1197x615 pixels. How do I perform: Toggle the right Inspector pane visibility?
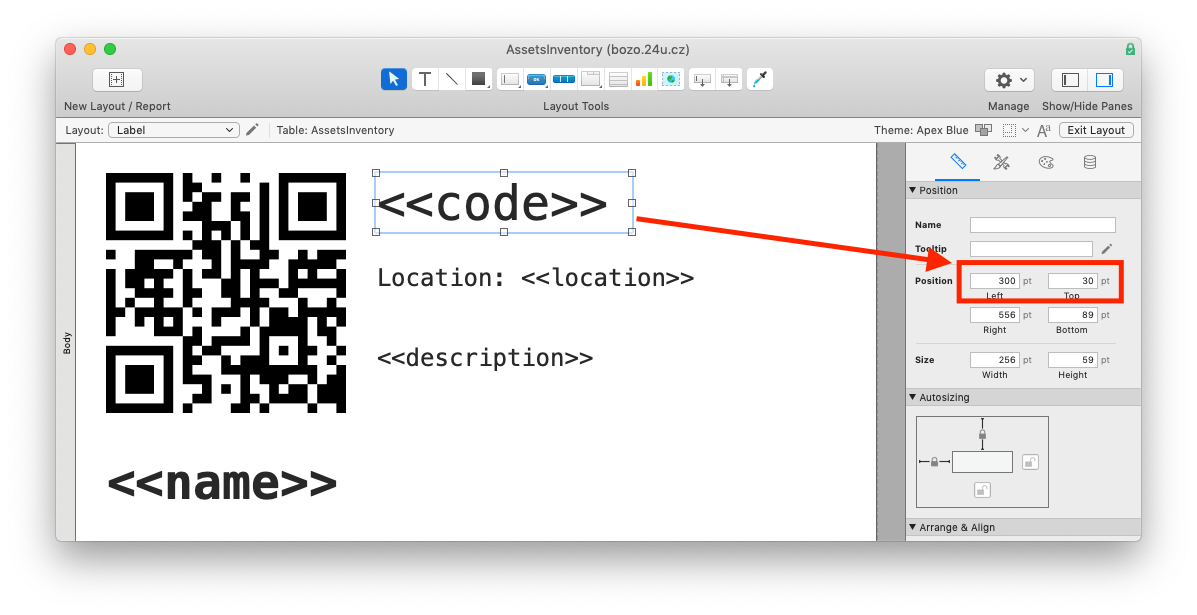point(1105,79)
